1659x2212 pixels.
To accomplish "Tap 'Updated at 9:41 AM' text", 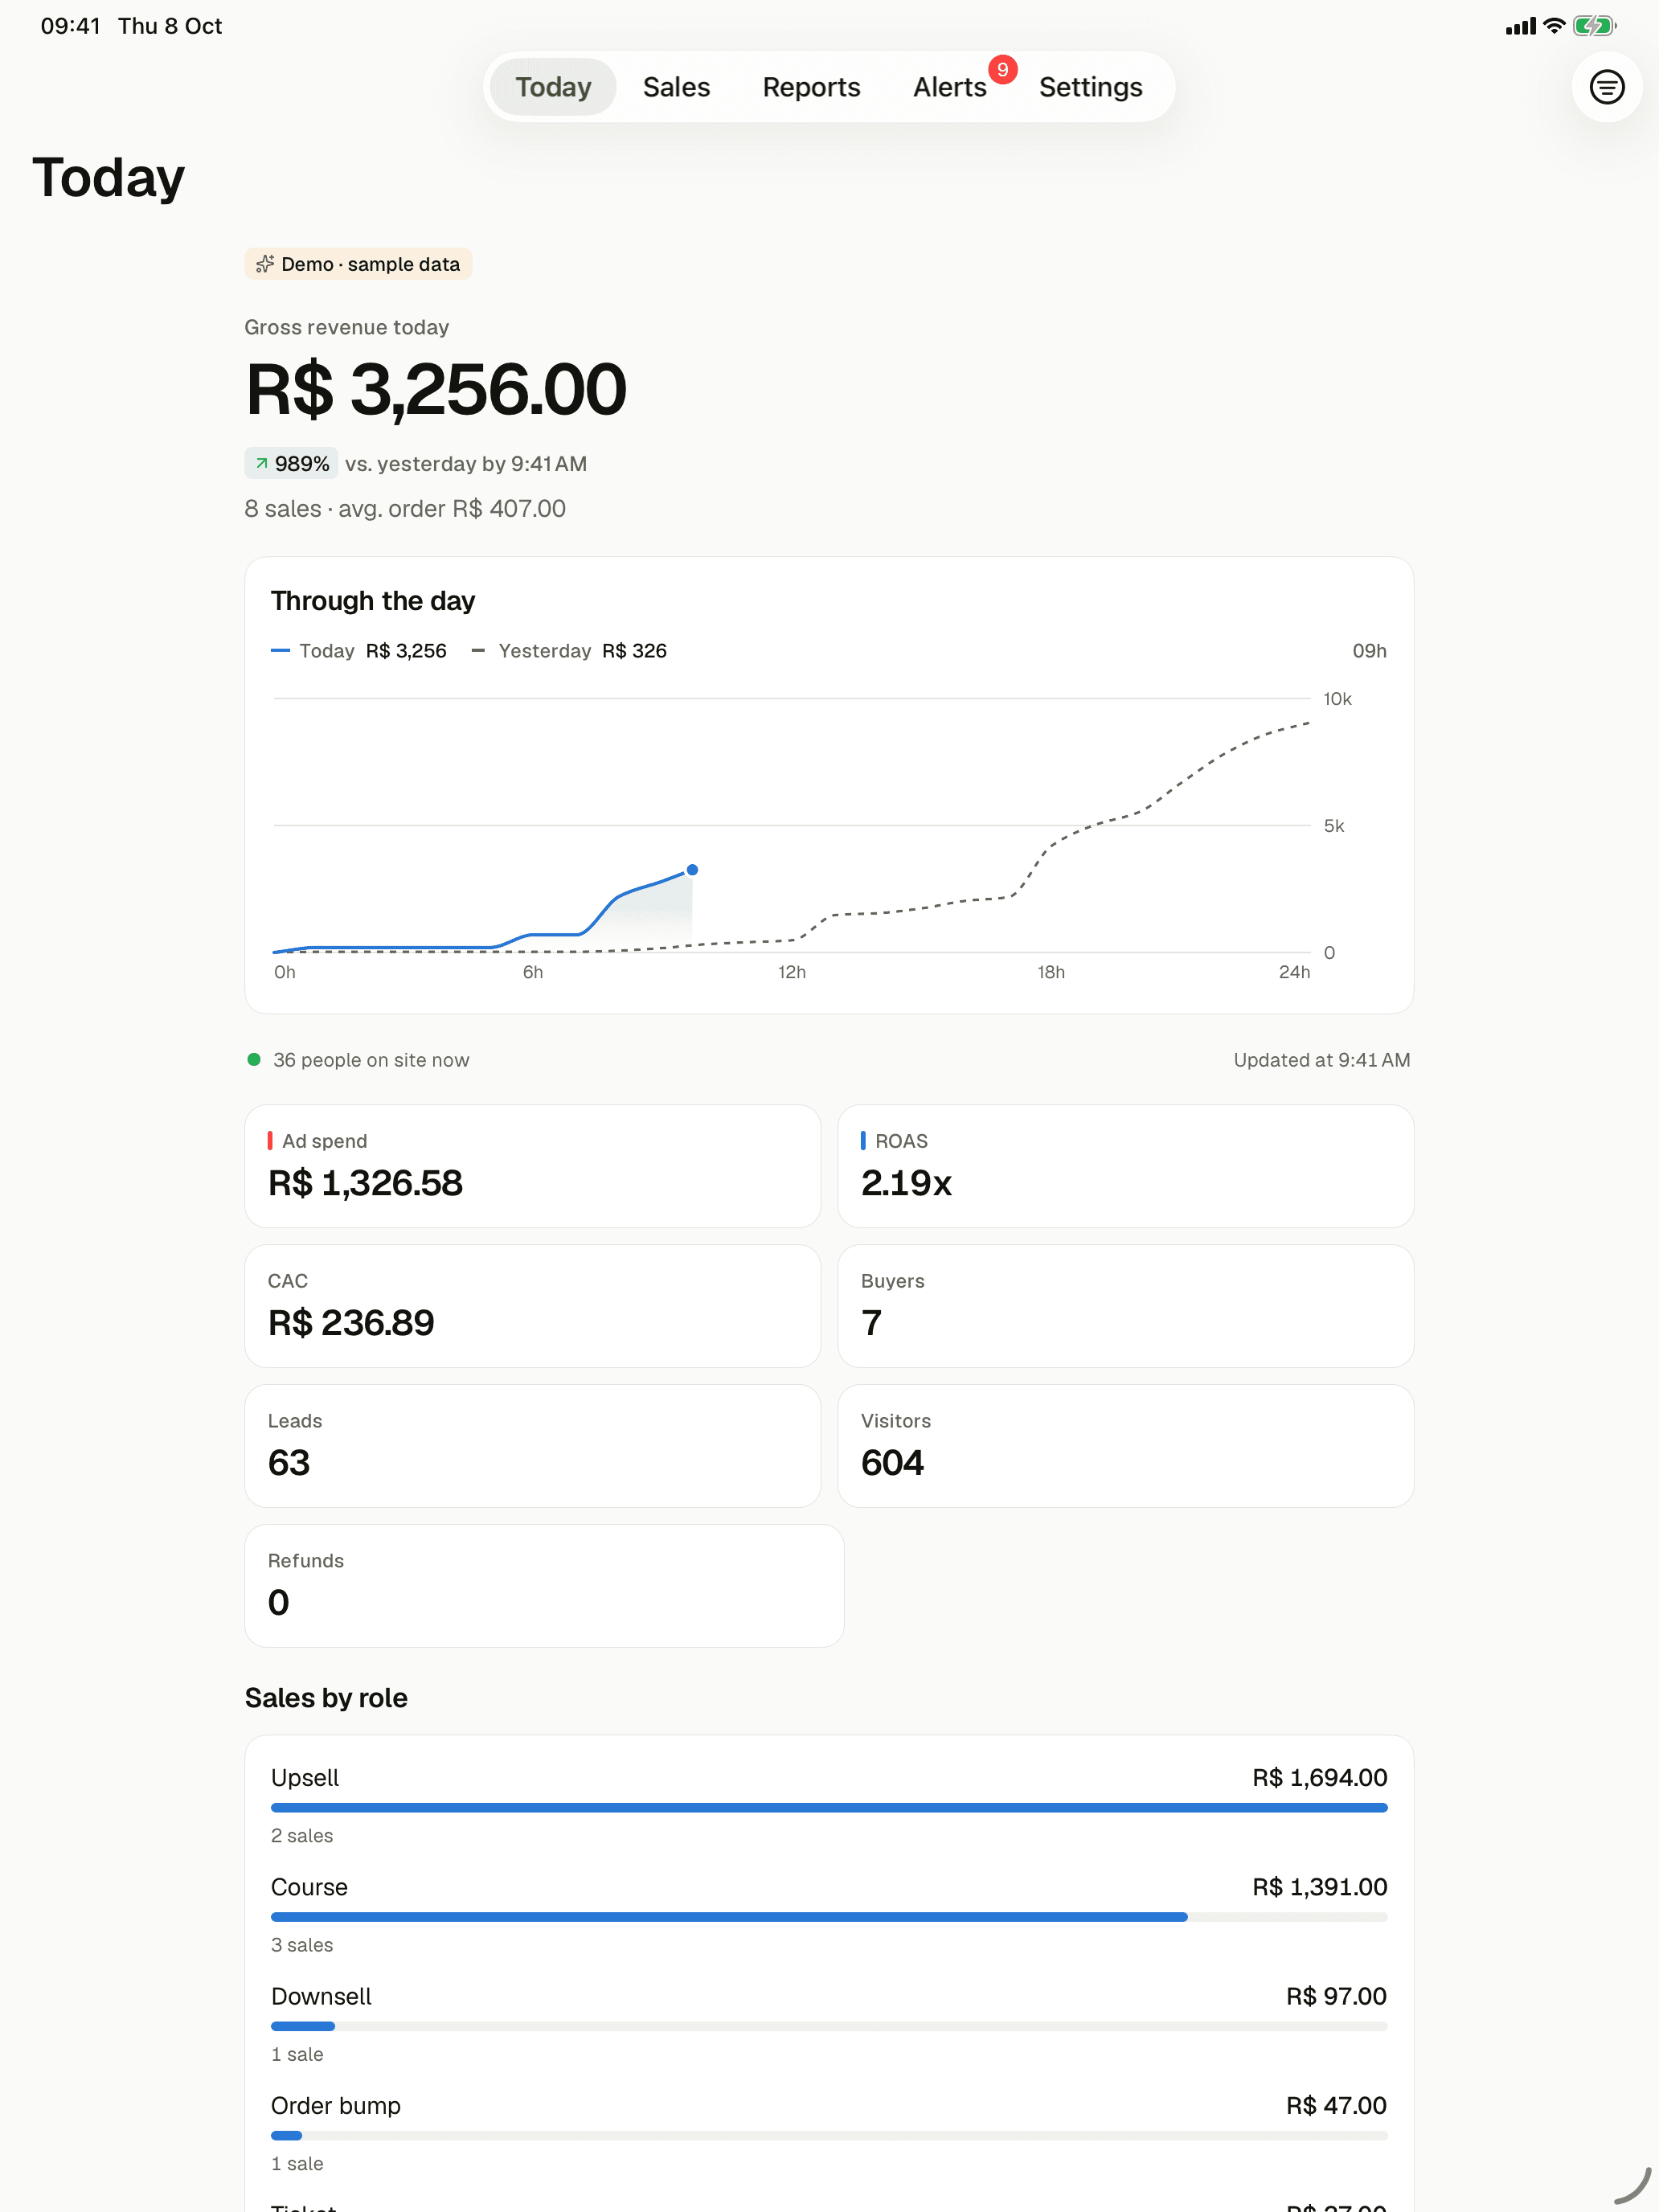I will 1321,1060.
